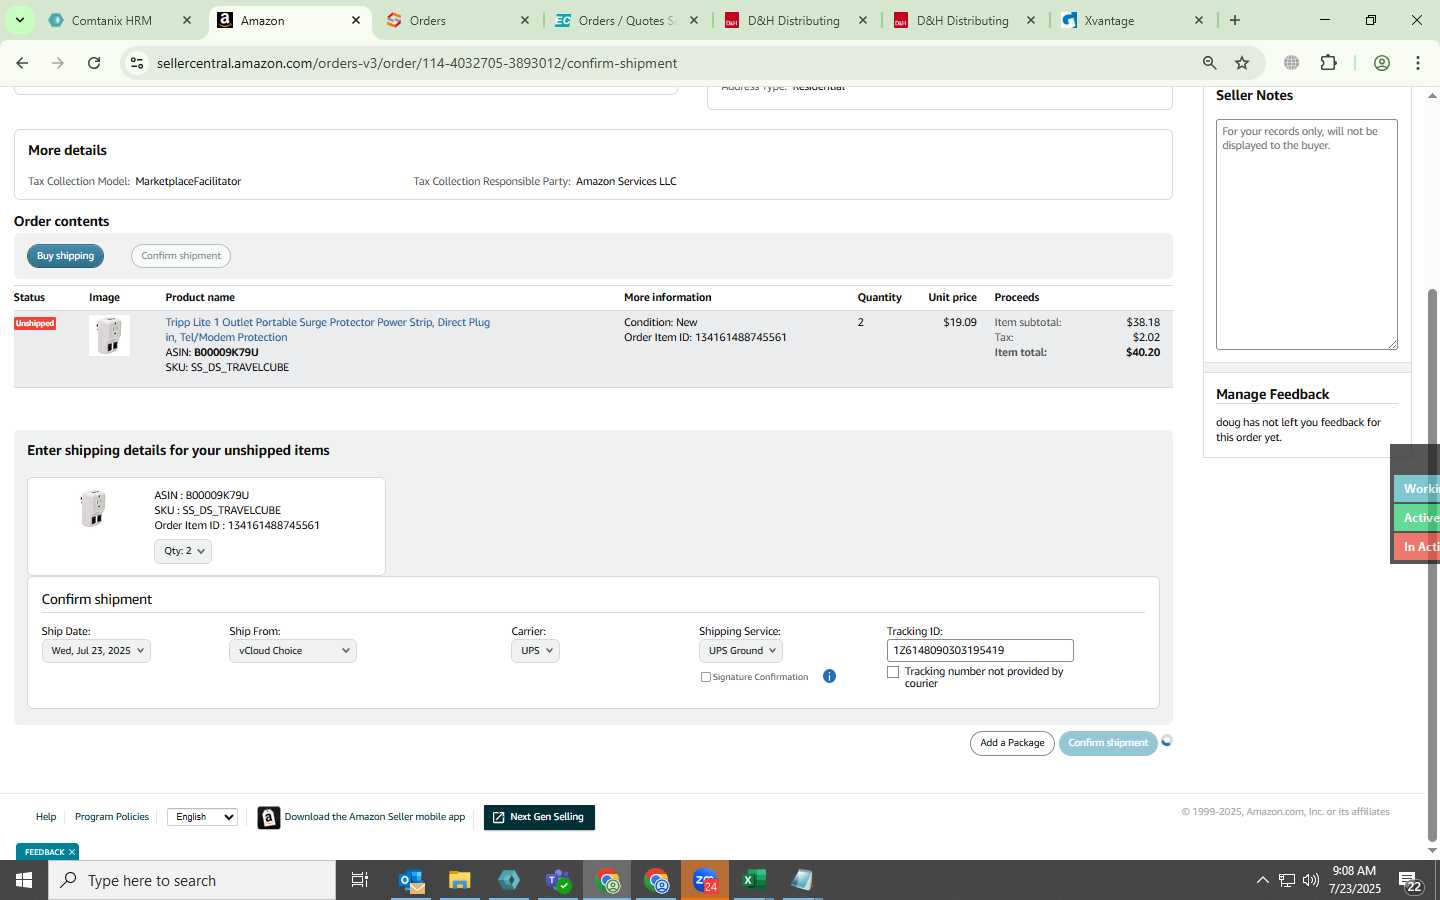Open the Ship Date dropdown
The image size is (1440, 900).
(96, 651)
